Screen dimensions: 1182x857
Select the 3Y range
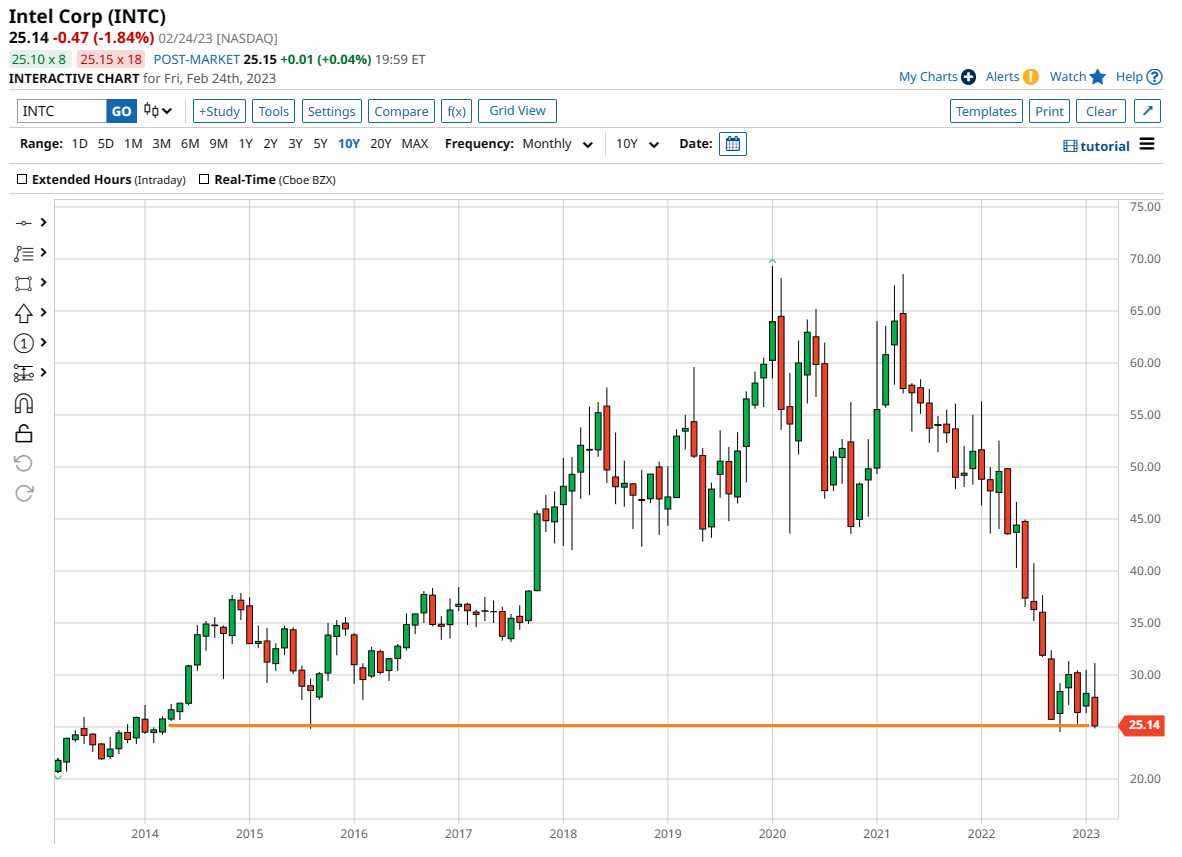click(295, 144)
